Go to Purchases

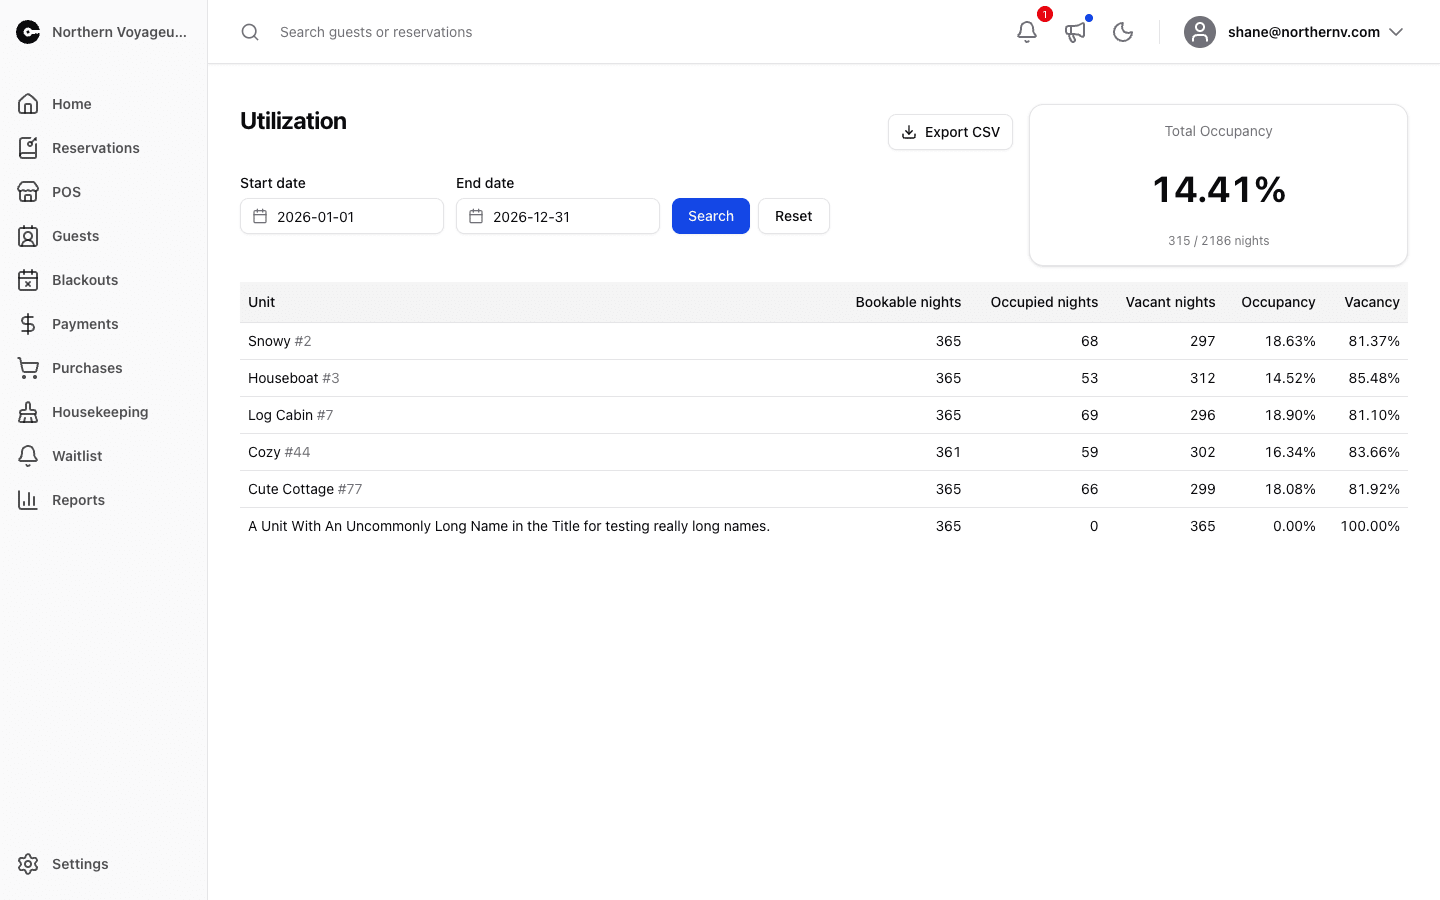pos(104,368)
